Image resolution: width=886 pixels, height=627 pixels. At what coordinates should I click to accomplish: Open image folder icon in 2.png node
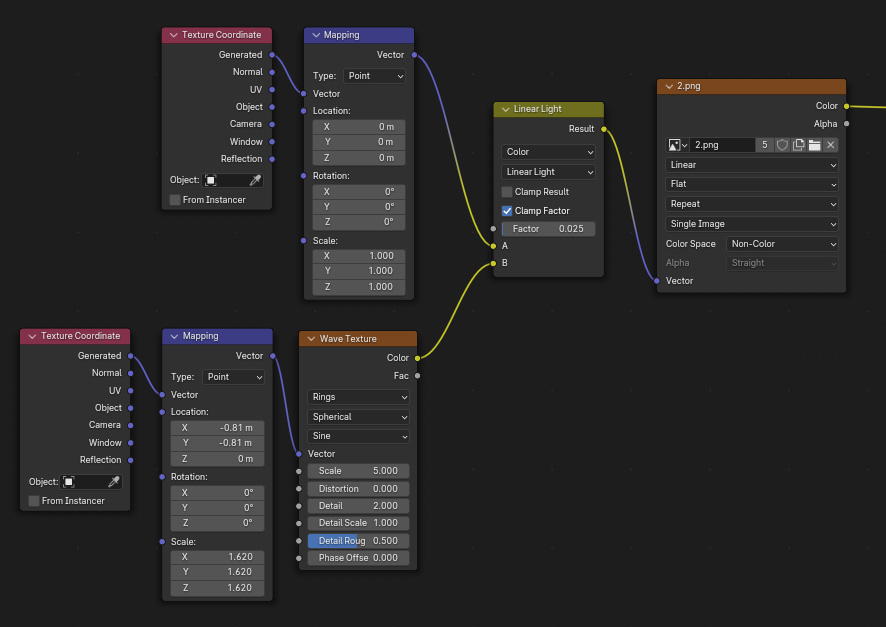pos(814,145)
